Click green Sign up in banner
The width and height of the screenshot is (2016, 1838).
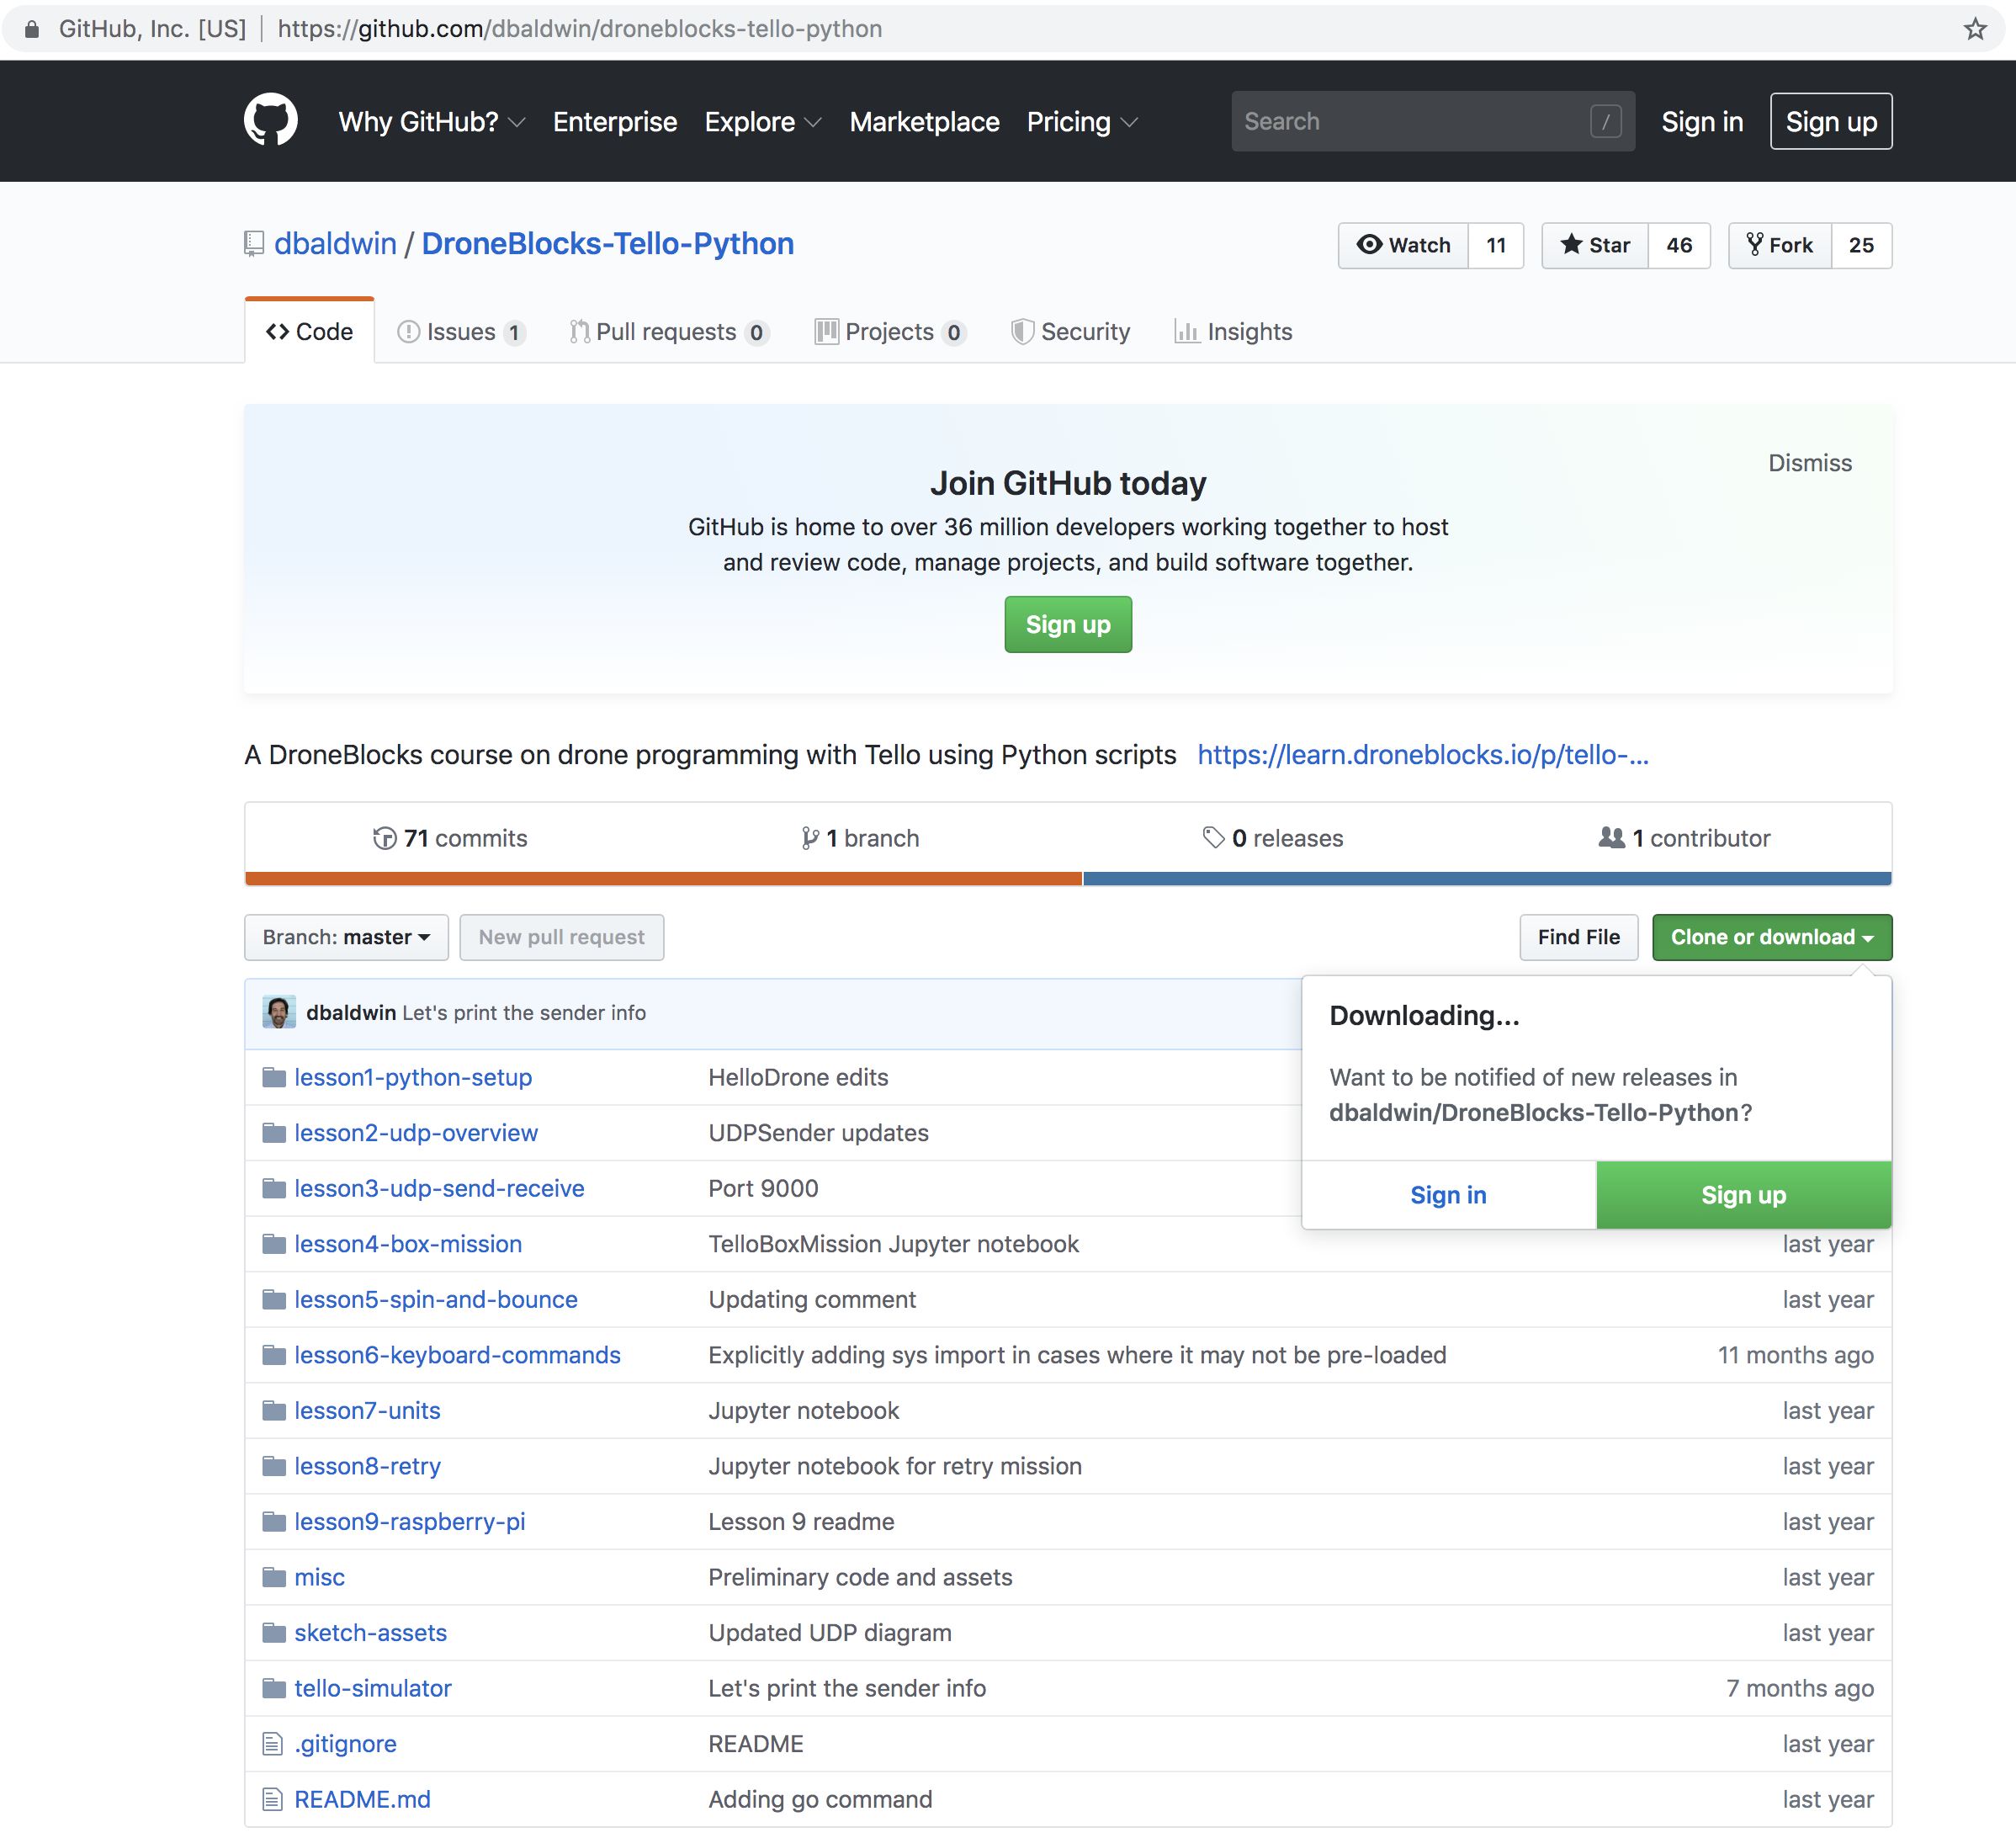coord(1068,624)
